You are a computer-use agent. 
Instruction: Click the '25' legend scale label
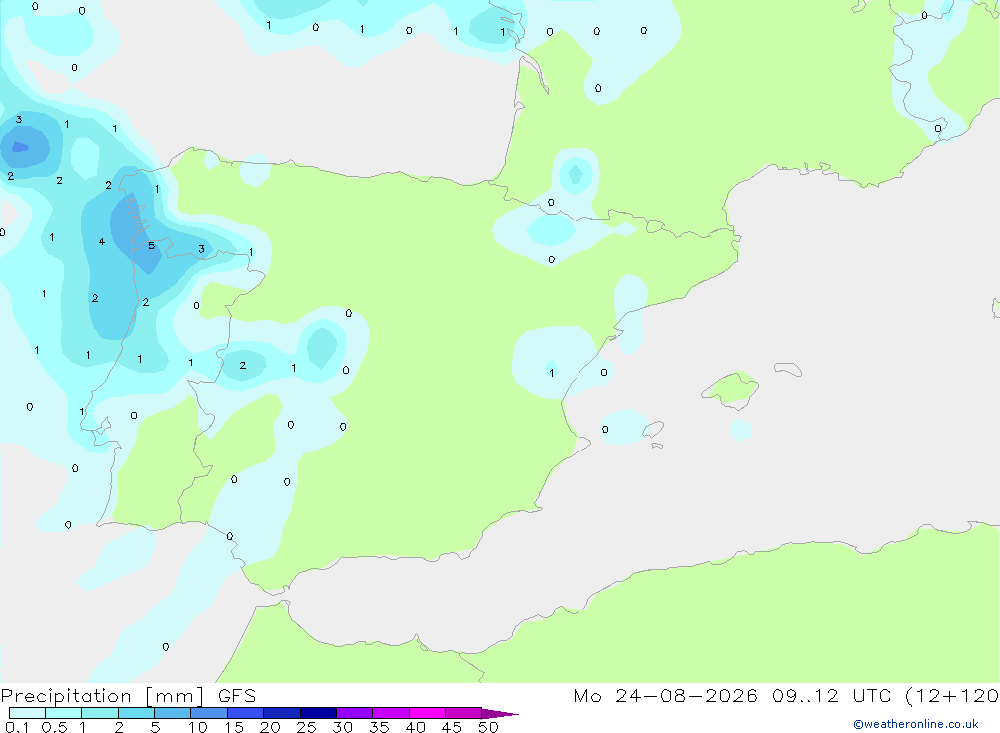(x=307, y=727)
